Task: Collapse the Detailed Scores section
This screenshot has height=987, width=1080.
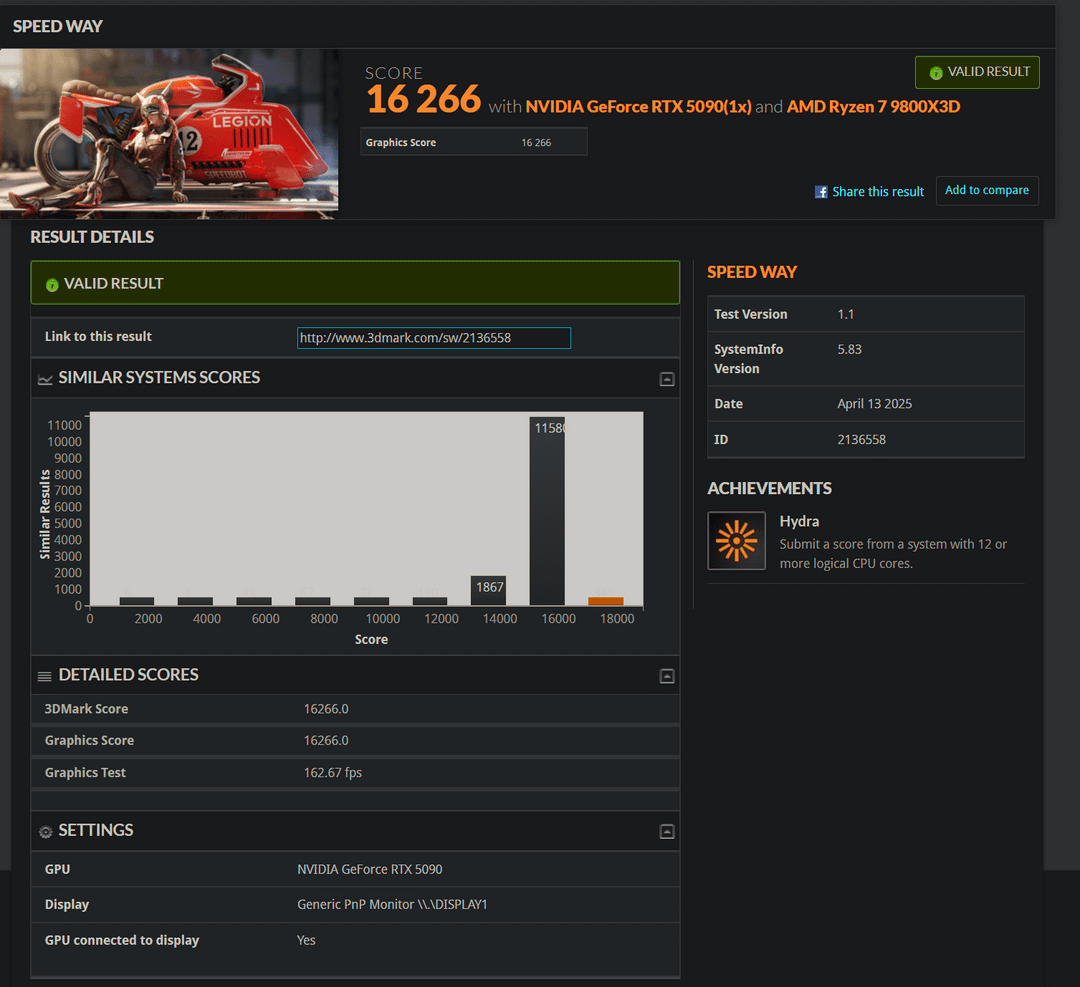Action: (x=667, y=676)
